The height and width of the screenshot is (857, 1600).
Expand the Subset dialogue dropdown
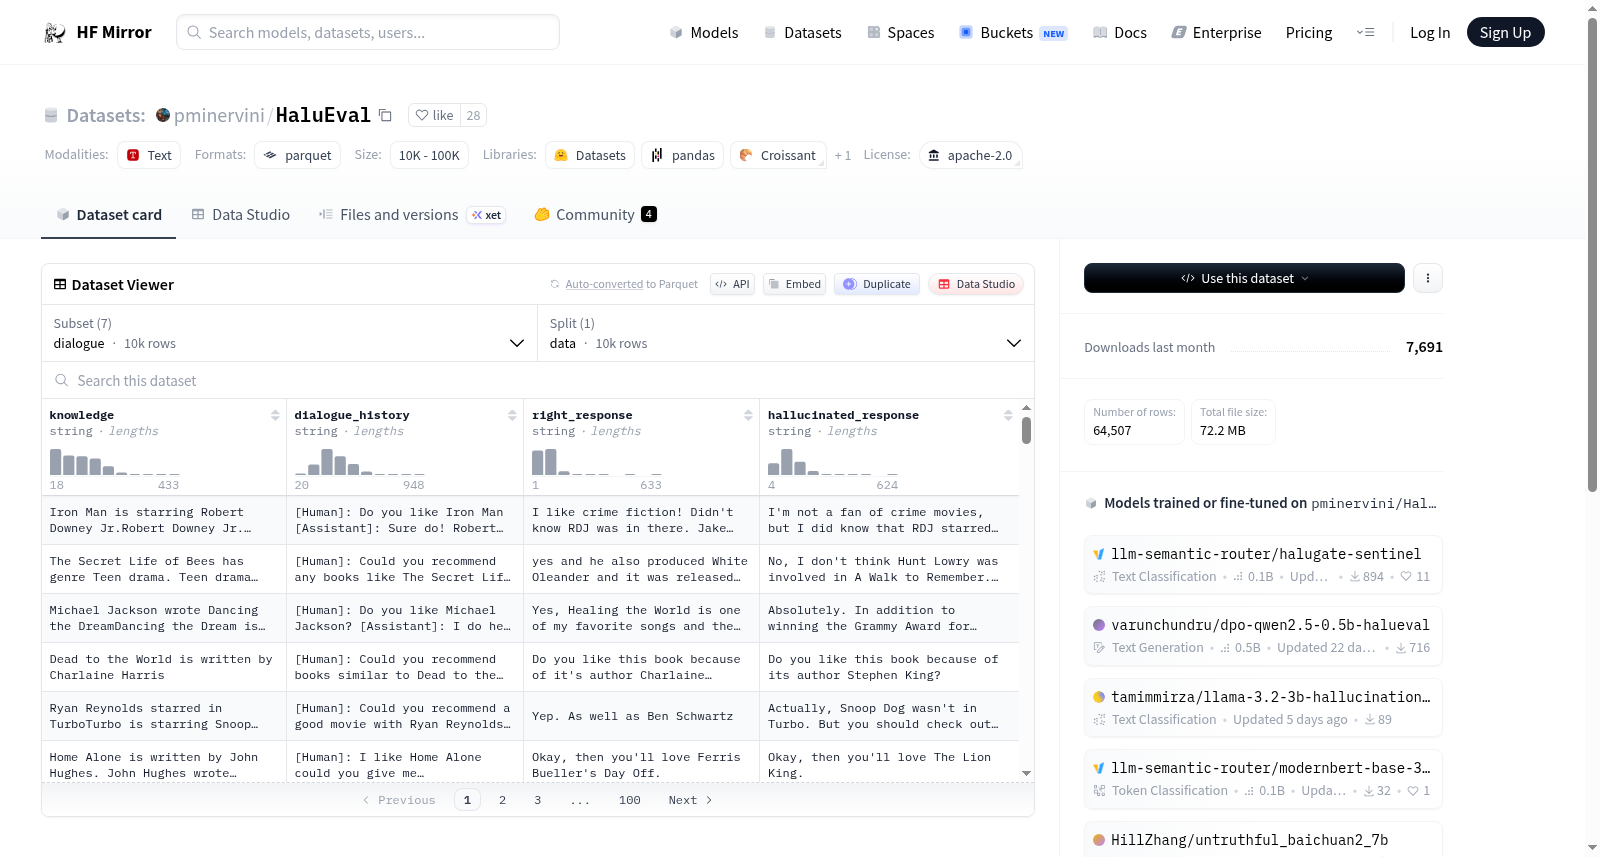tap(290, 333)
